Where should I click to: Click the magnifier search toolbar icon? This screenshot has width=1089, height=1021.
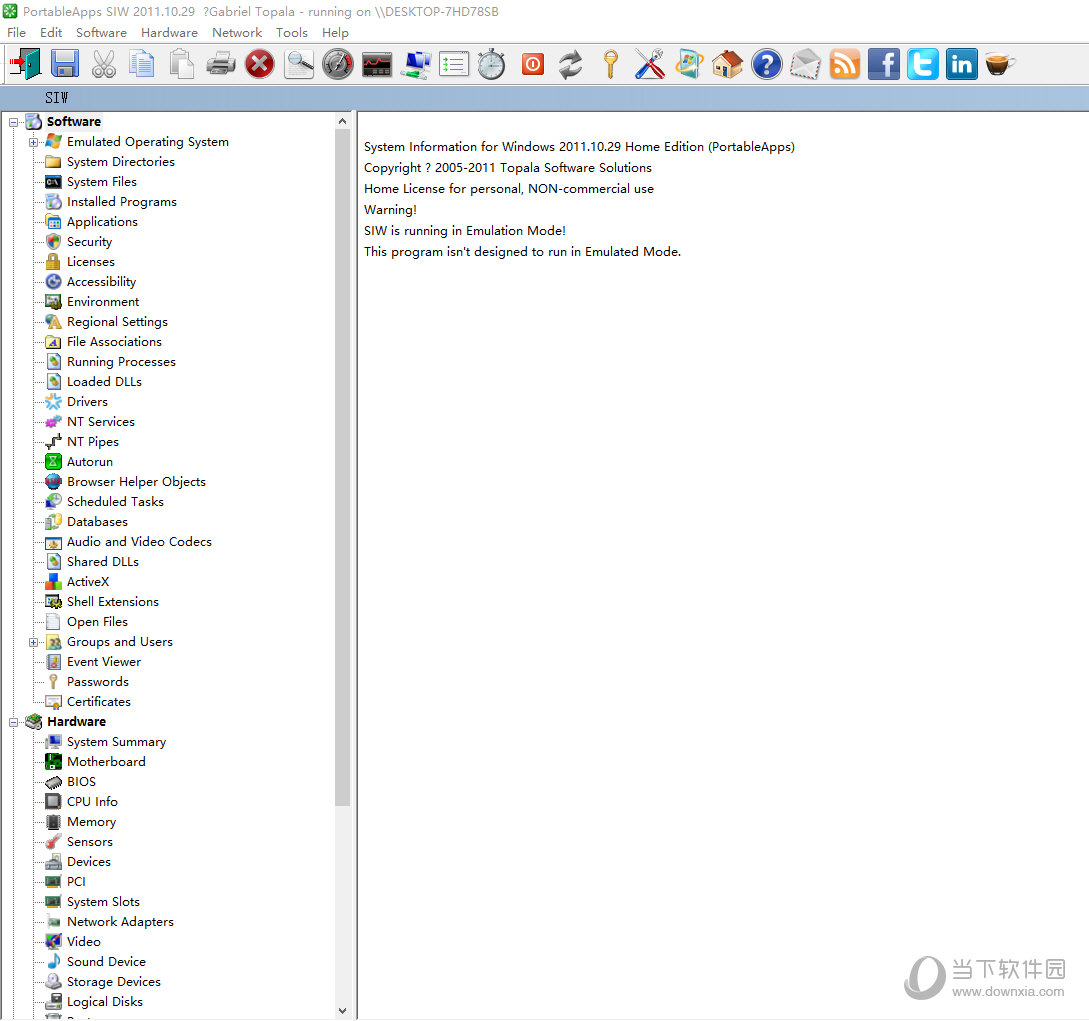[299, 65]
